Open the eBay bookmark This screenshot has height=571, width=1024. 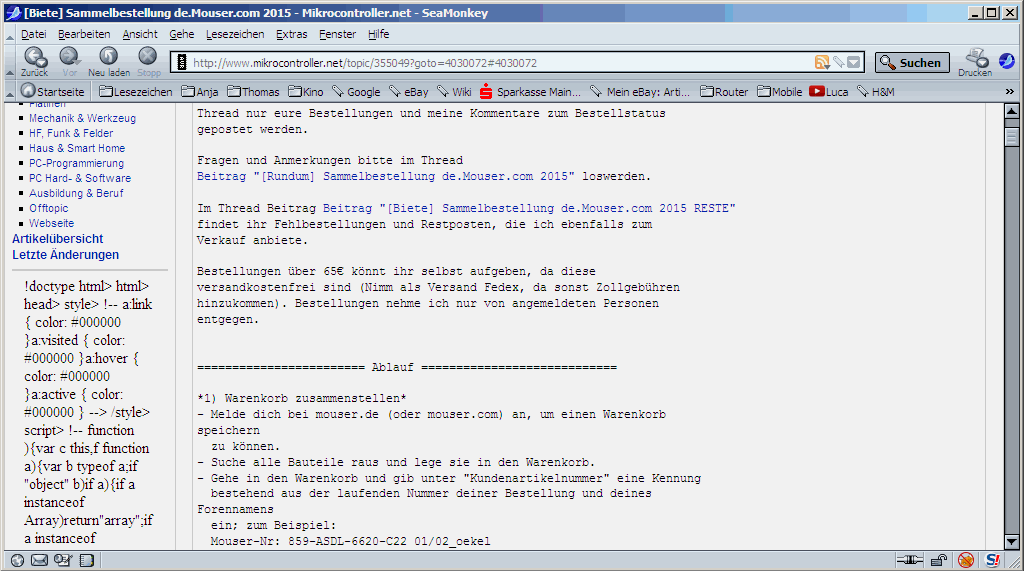point(409,91)
